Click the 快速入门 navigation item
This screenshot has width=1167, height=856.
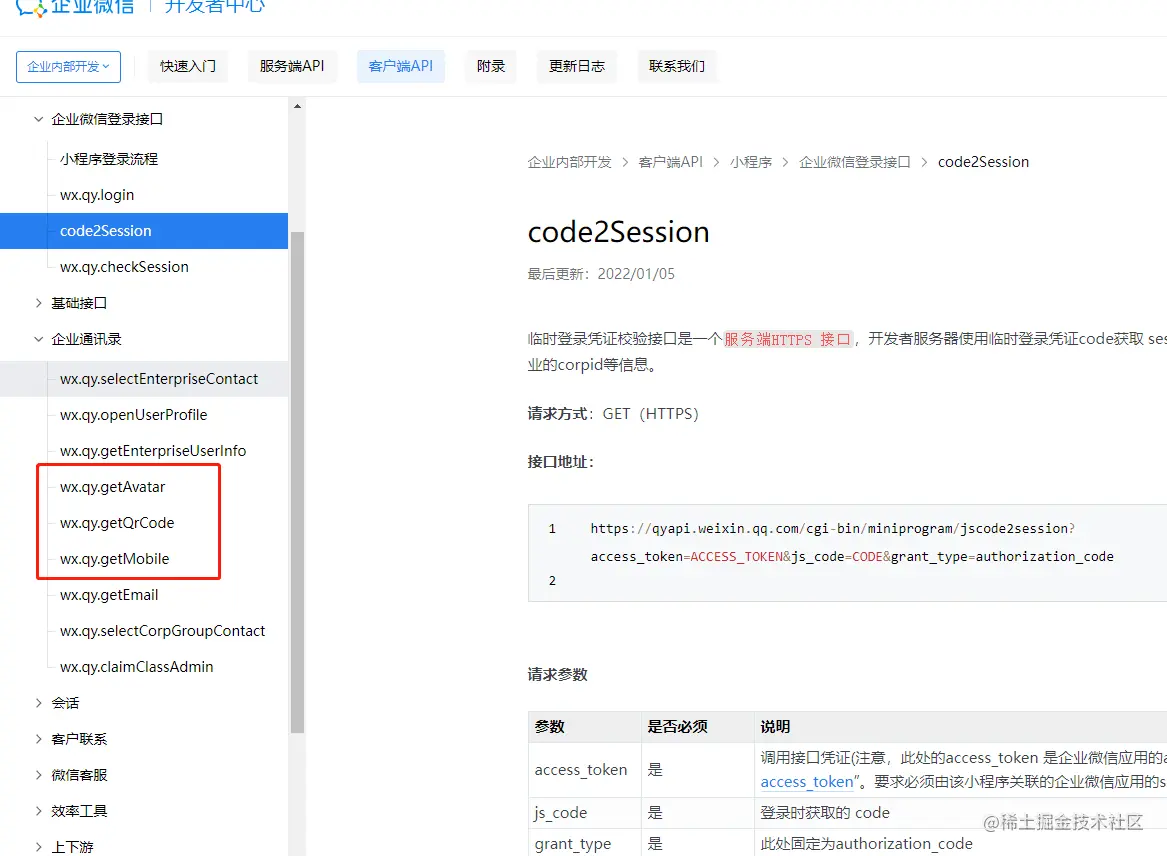click(187, 67)
